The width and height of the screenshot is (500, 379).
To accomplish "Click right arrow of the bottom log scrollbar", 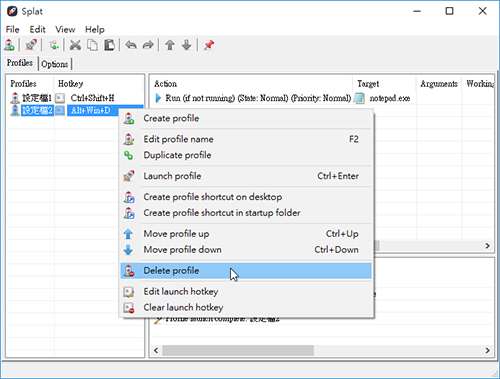I will 487,350.
